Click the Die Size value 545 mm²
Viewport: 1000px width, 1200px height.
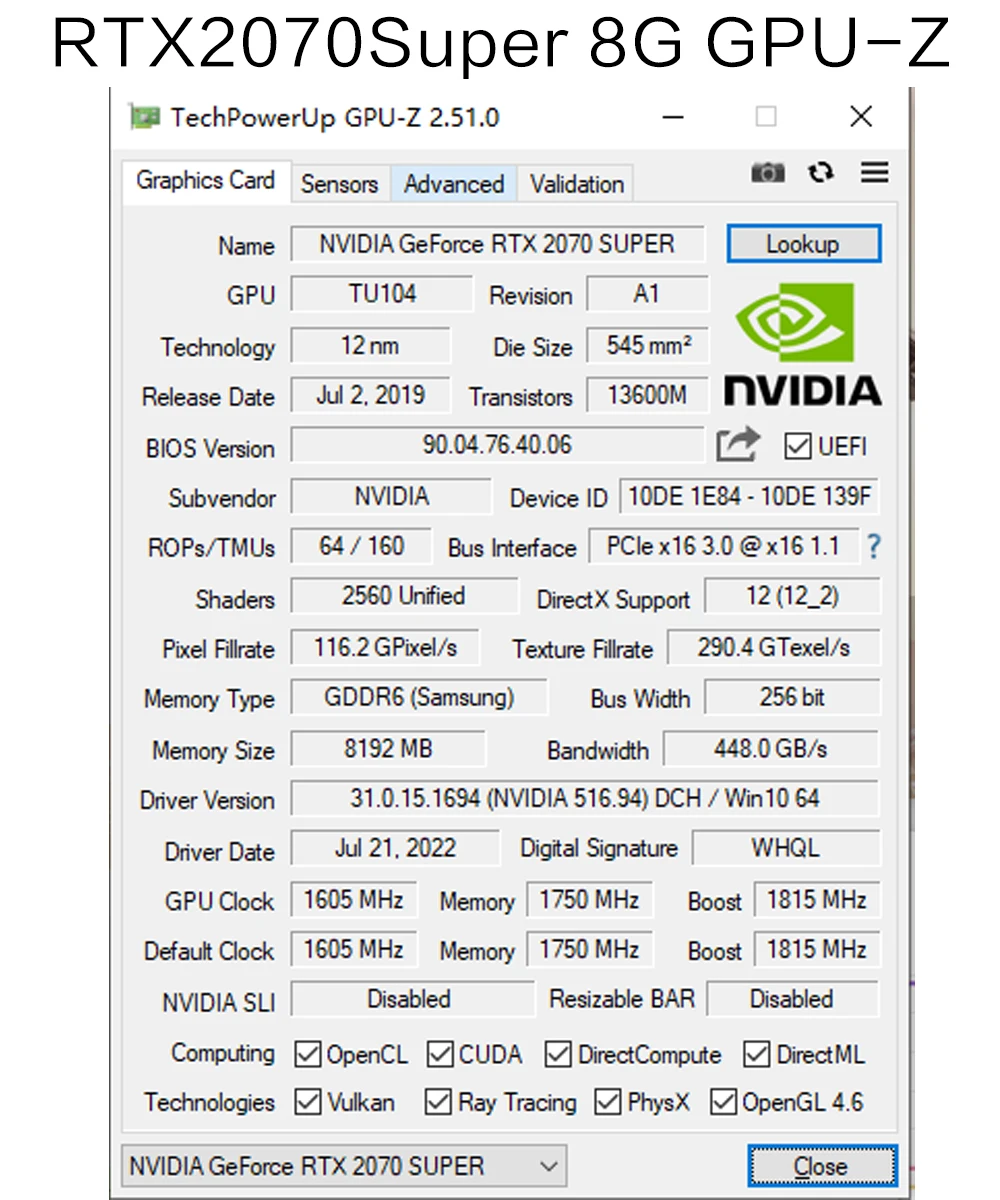click(x=647, y=346)
